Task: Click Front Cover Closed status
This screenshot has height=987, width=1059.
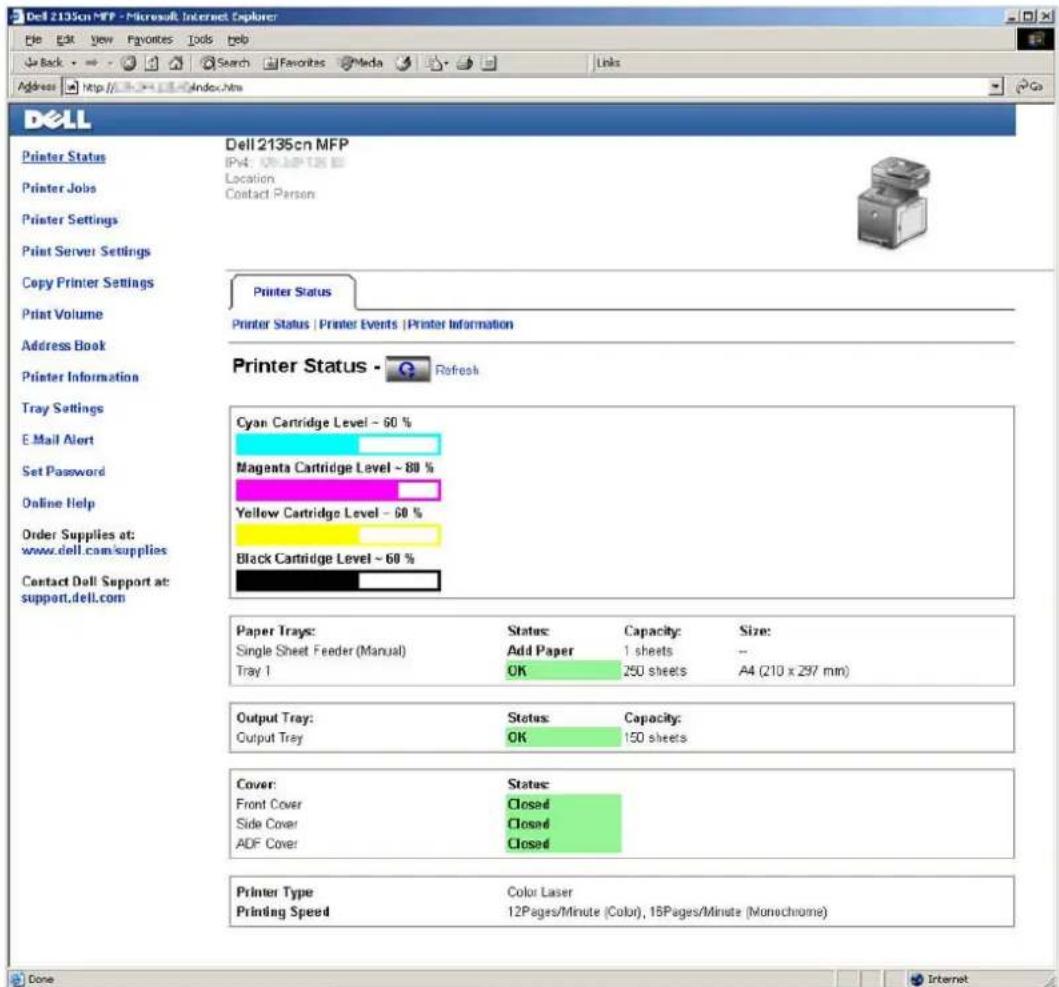Action: click(563, 804)
